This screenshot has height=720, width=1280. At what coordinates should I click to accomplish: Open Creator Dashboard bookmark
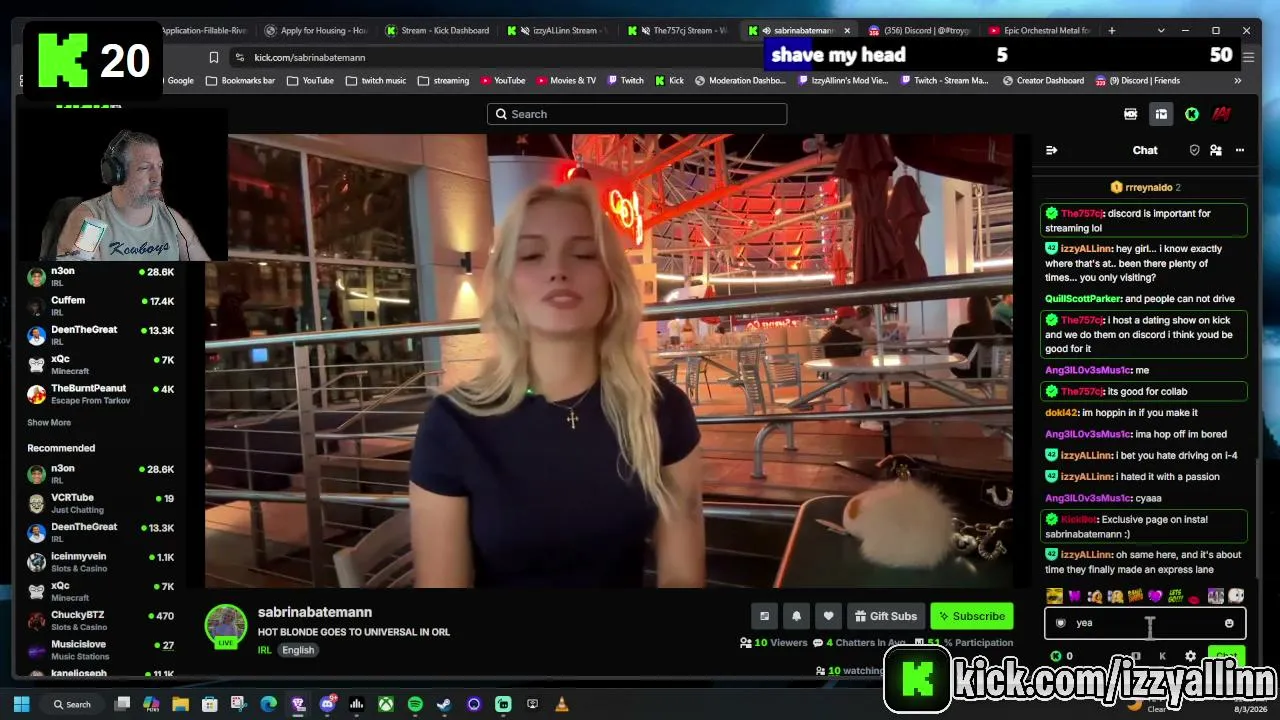click(1043, 81)
